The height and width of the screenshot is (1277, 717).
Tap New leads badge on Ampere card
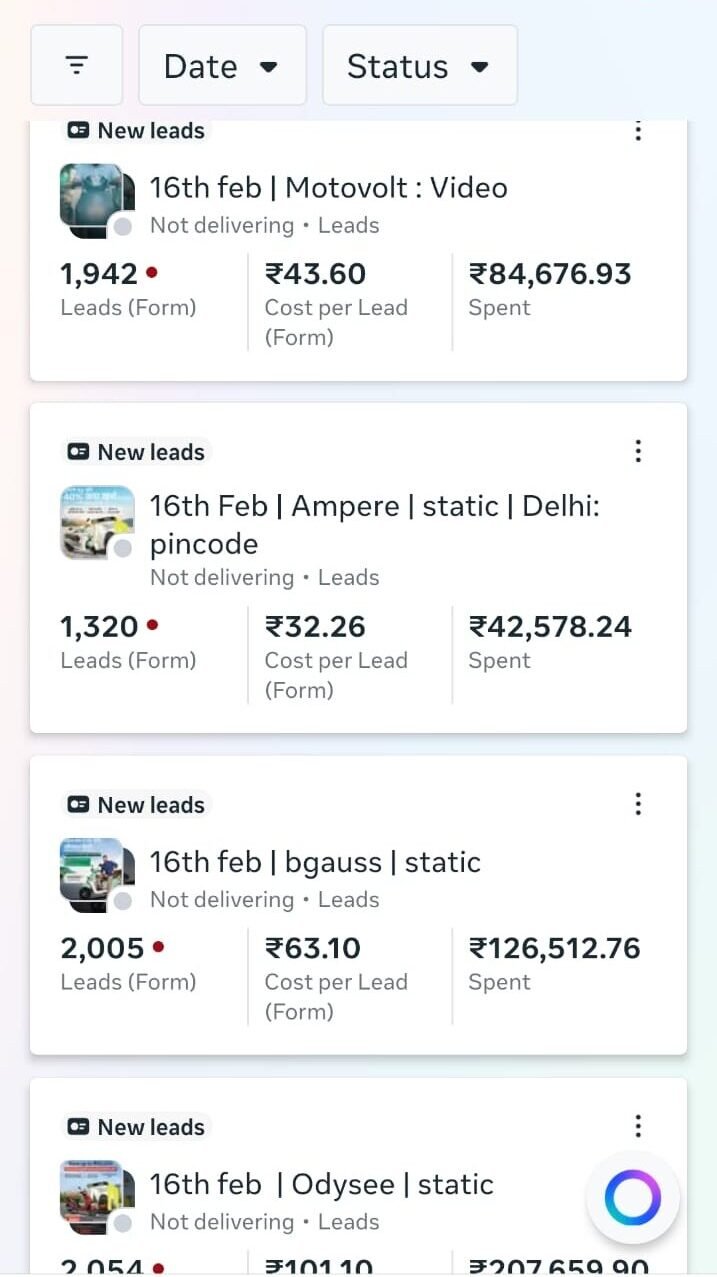pos(136,452)
